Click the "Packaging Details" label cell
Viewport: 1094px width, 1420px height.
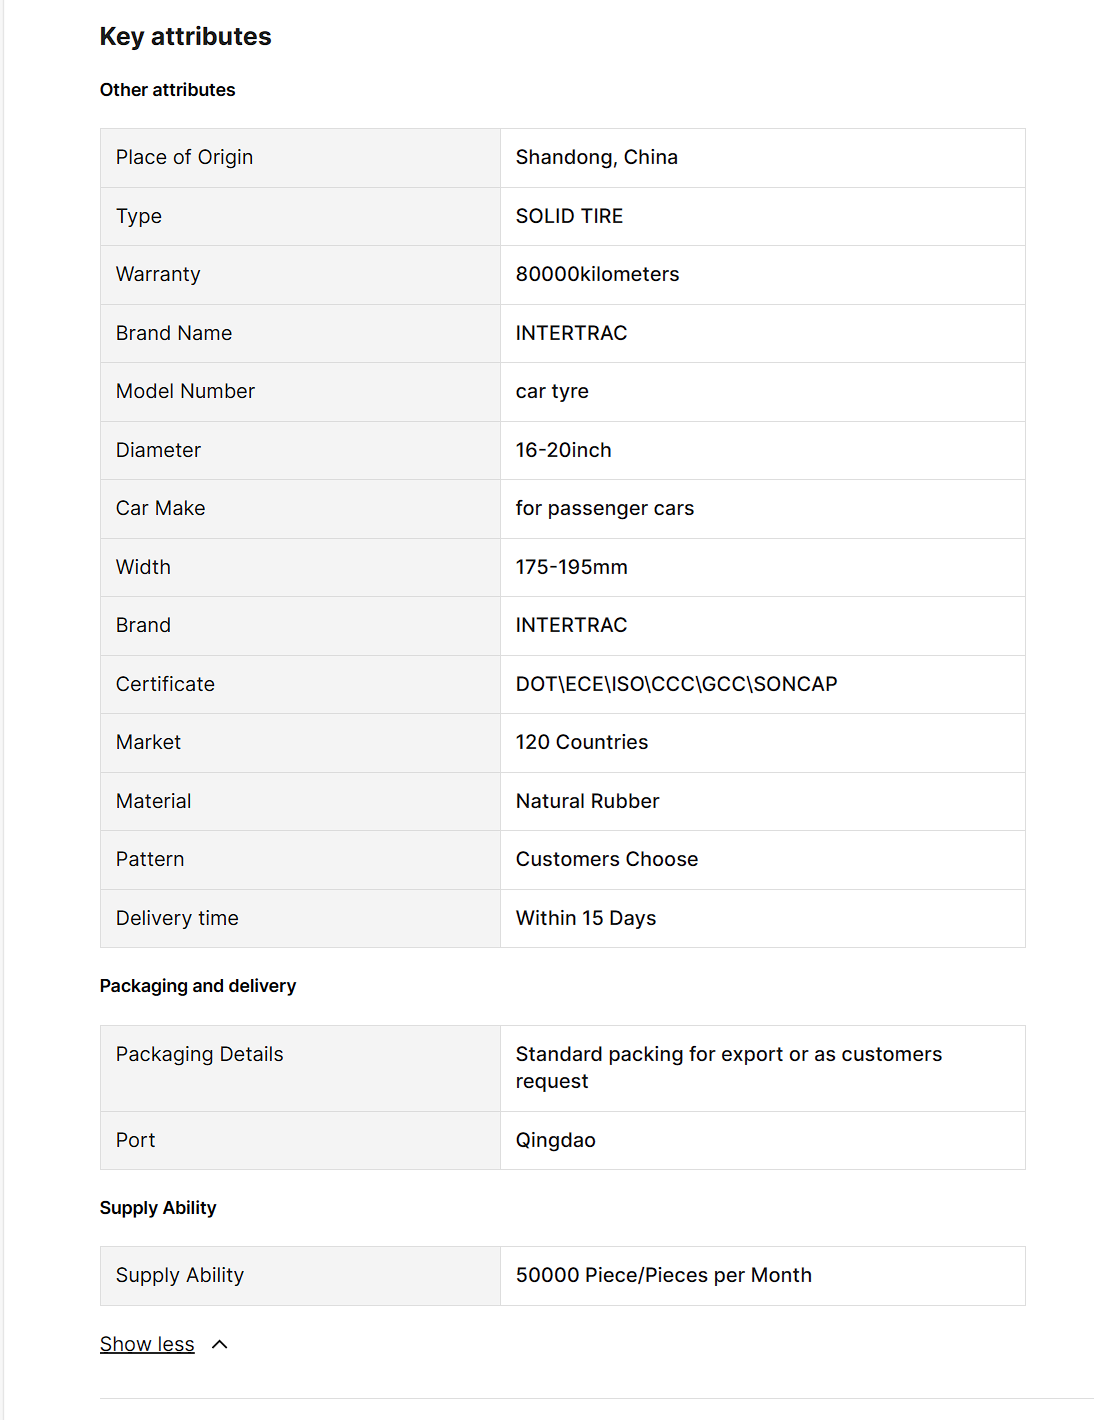click(200, 1054)
